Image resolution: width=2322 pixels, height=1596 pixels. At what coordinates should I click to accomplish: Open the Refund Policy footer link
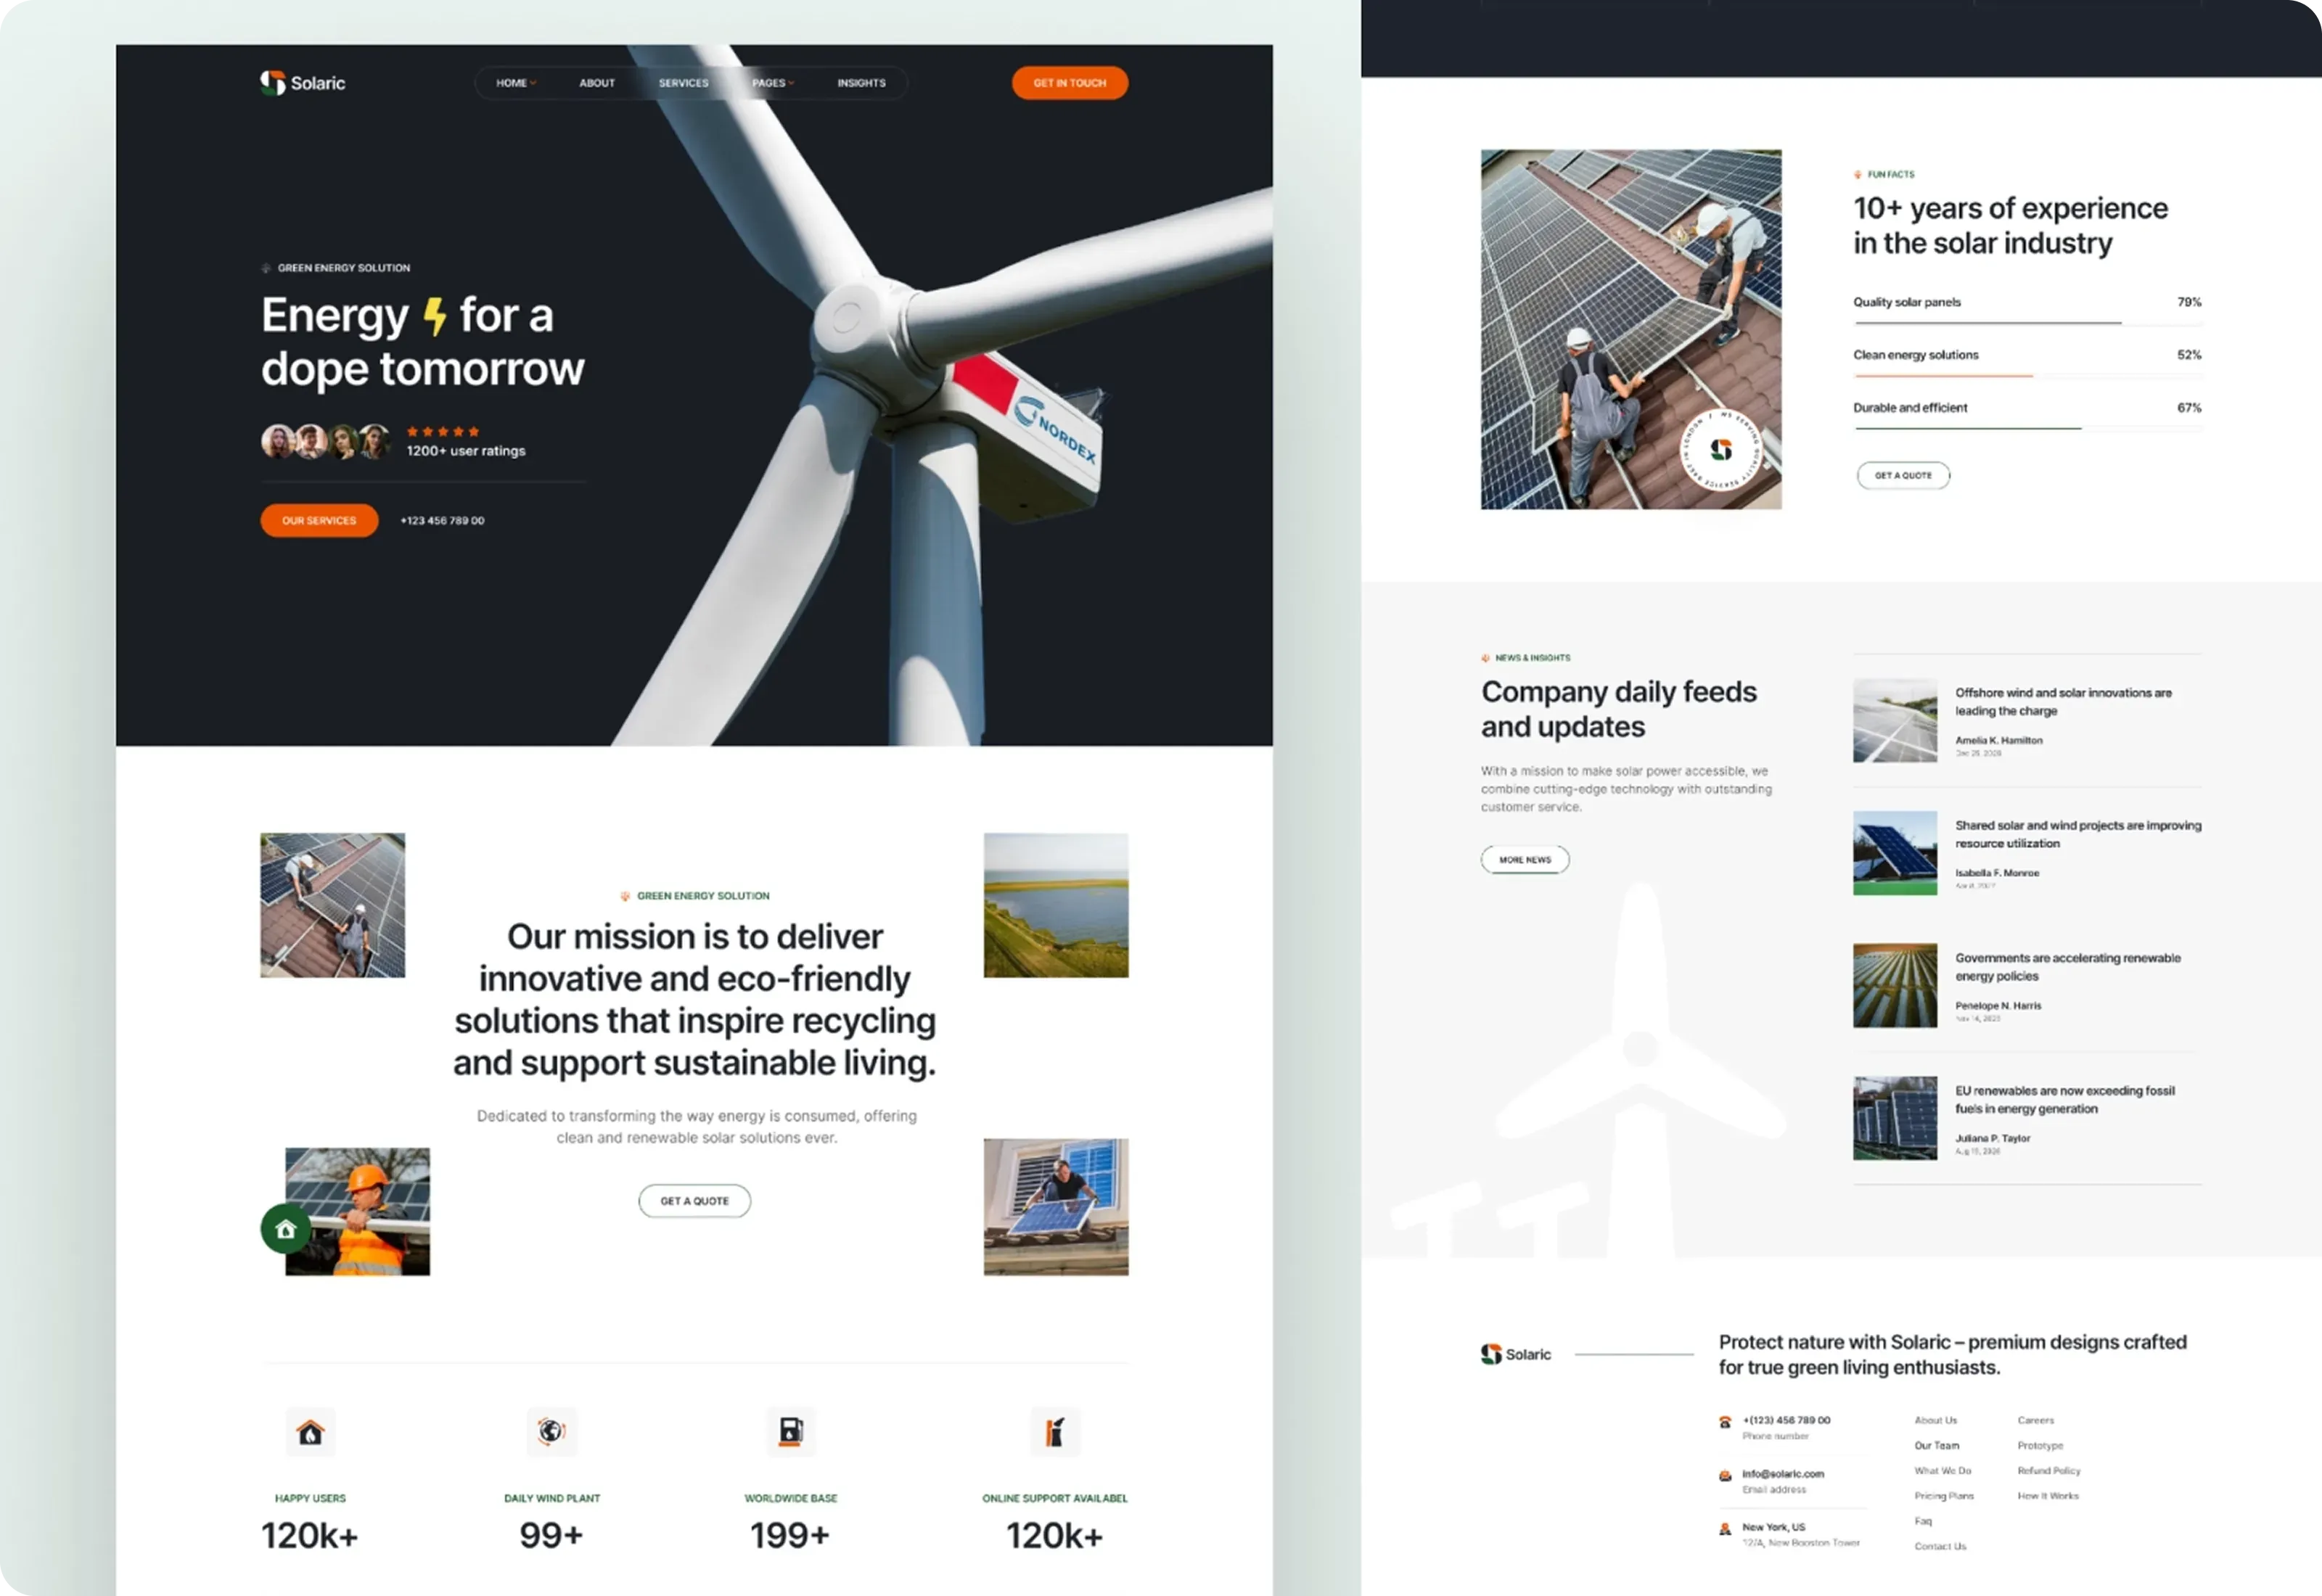pos(2049,1471)
